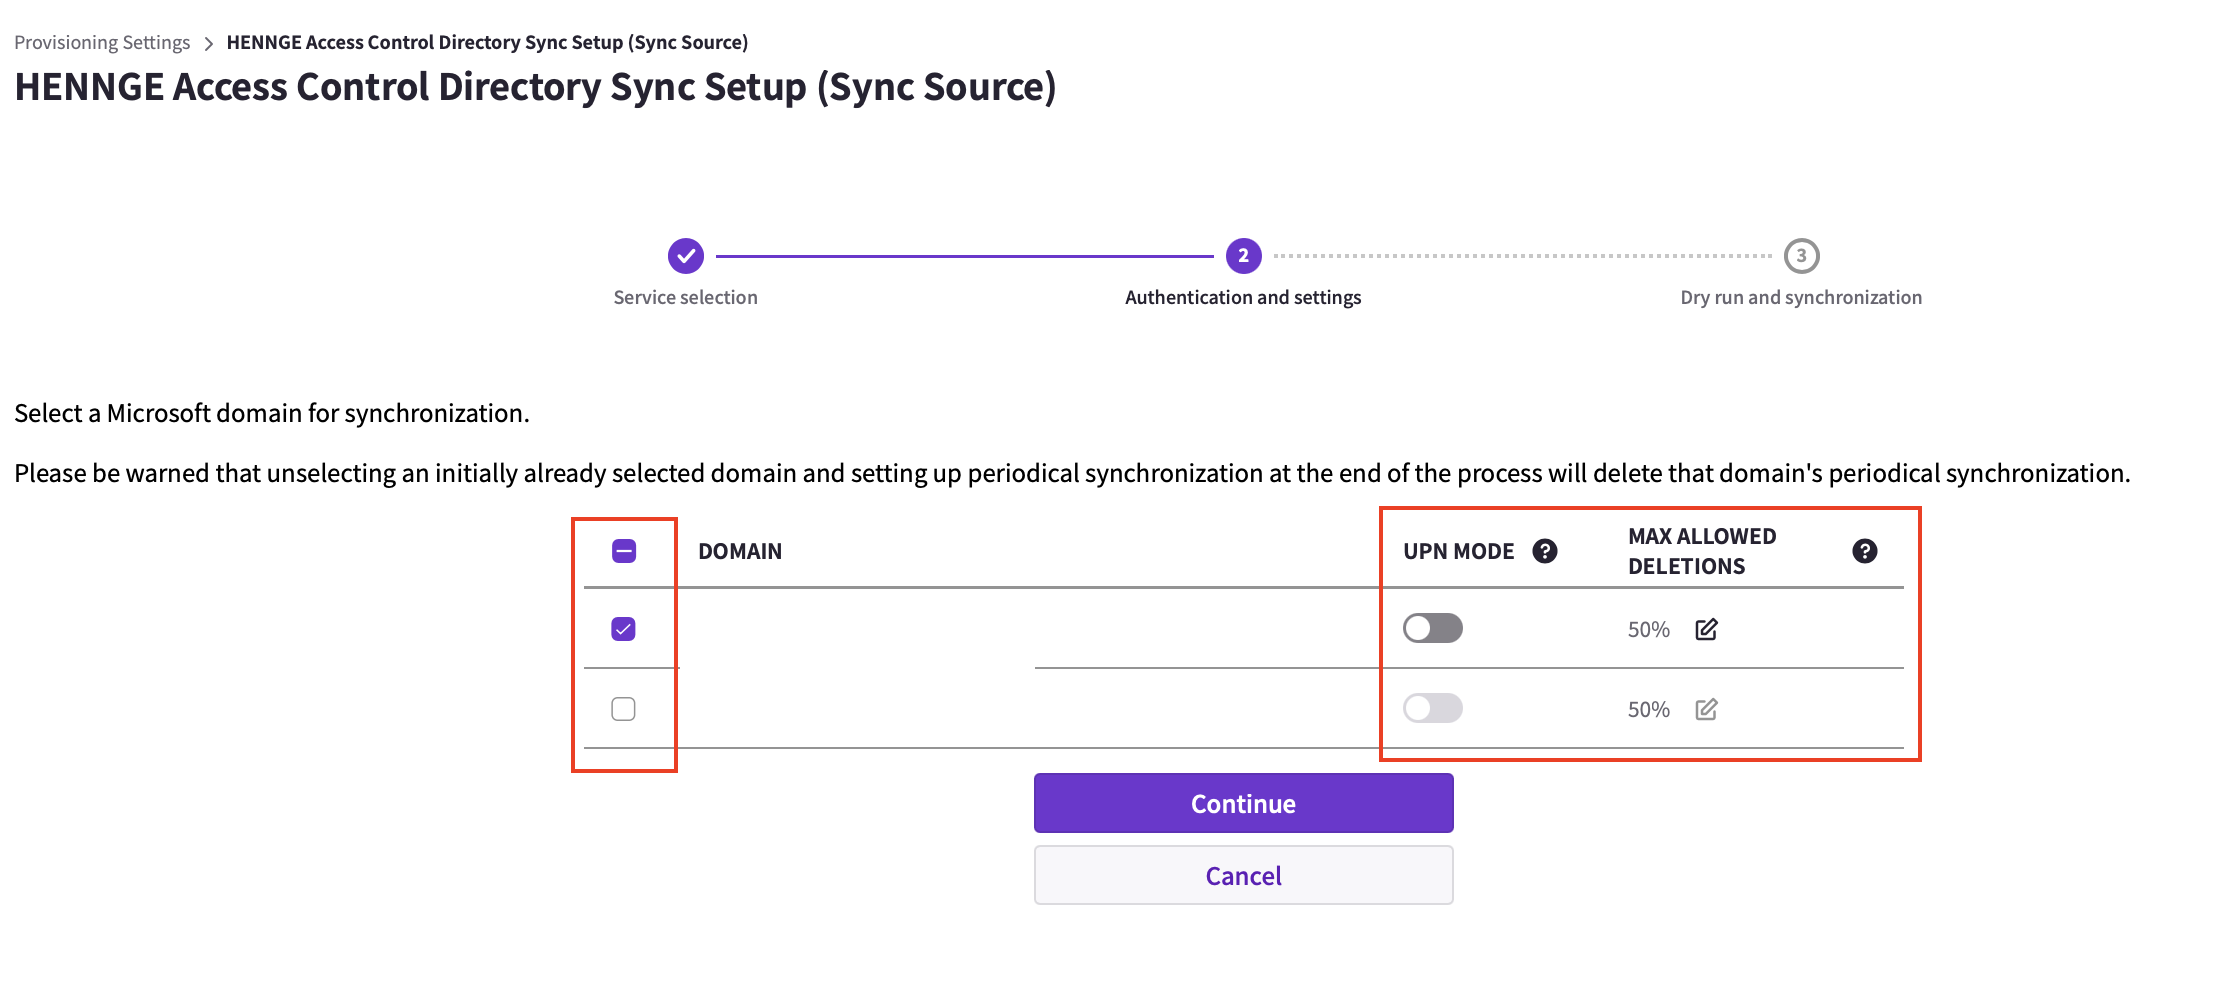Screen dimensions: 2220x982
Task: Click the Continue button
Action: pos(1244,803)
